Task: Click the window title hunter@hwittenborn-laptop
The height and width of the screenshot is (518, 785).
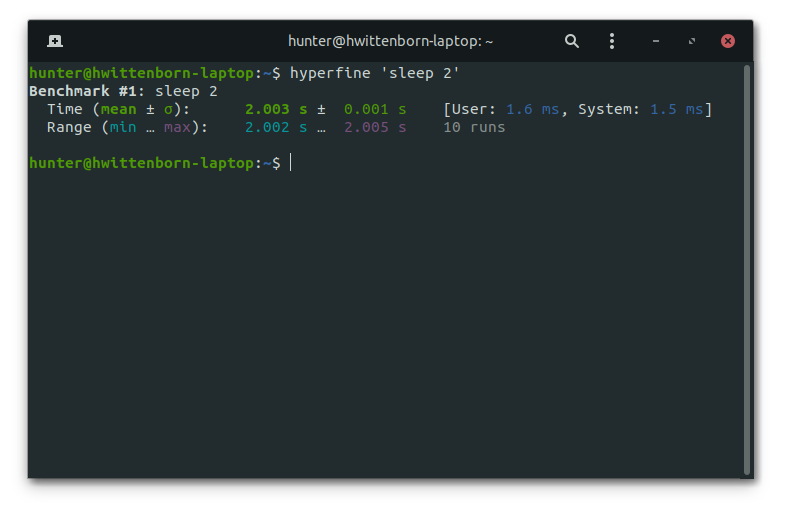Action: pyautogui.click(x=390, y=41)
